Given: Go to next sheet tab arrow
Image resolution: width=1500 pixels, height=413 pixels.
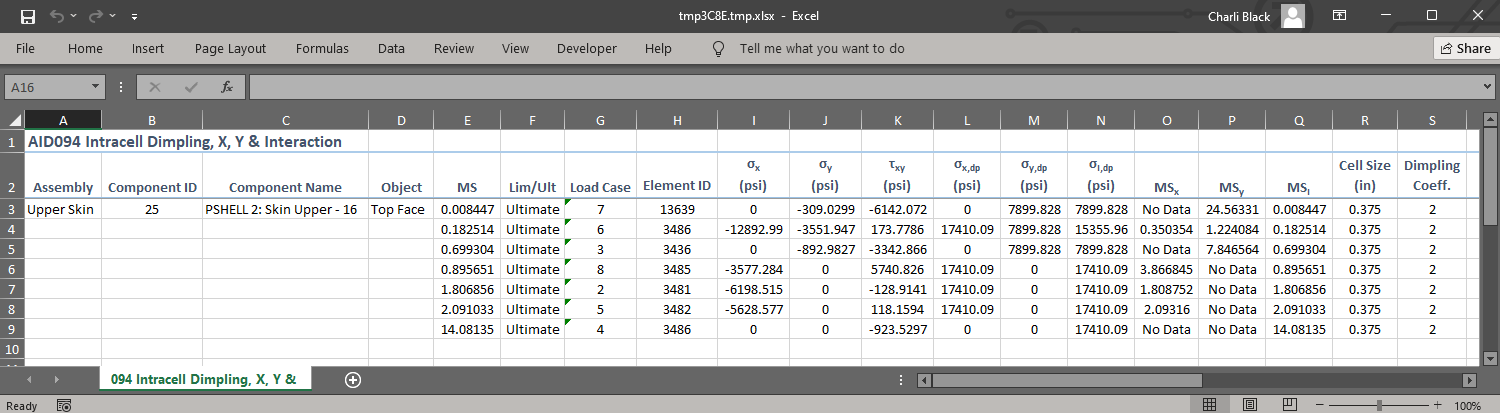Looking at the screenshot, I should tap(56, 380).
